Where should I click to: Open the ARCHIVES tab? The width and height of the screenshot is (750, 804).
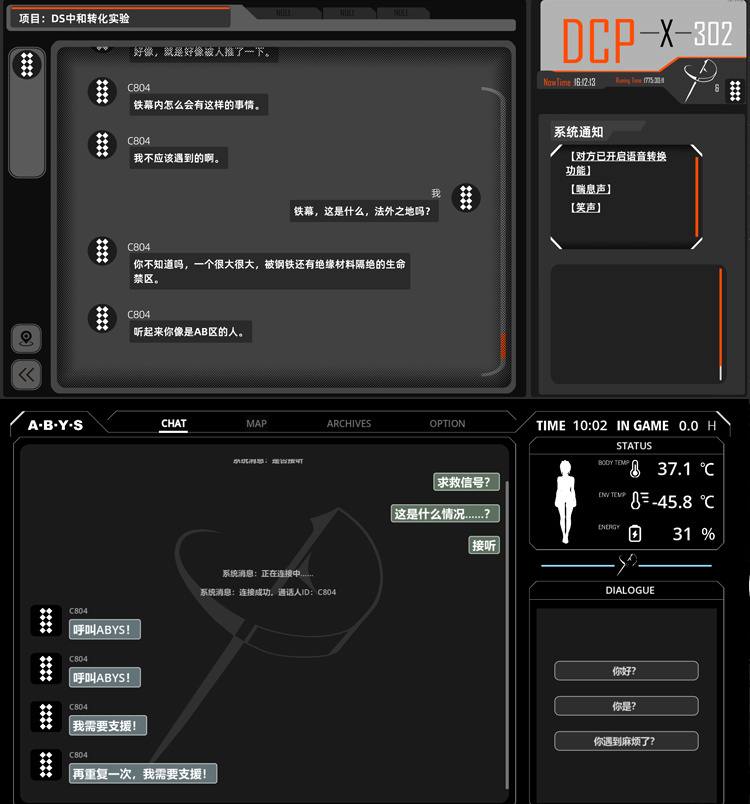point(349,424)
